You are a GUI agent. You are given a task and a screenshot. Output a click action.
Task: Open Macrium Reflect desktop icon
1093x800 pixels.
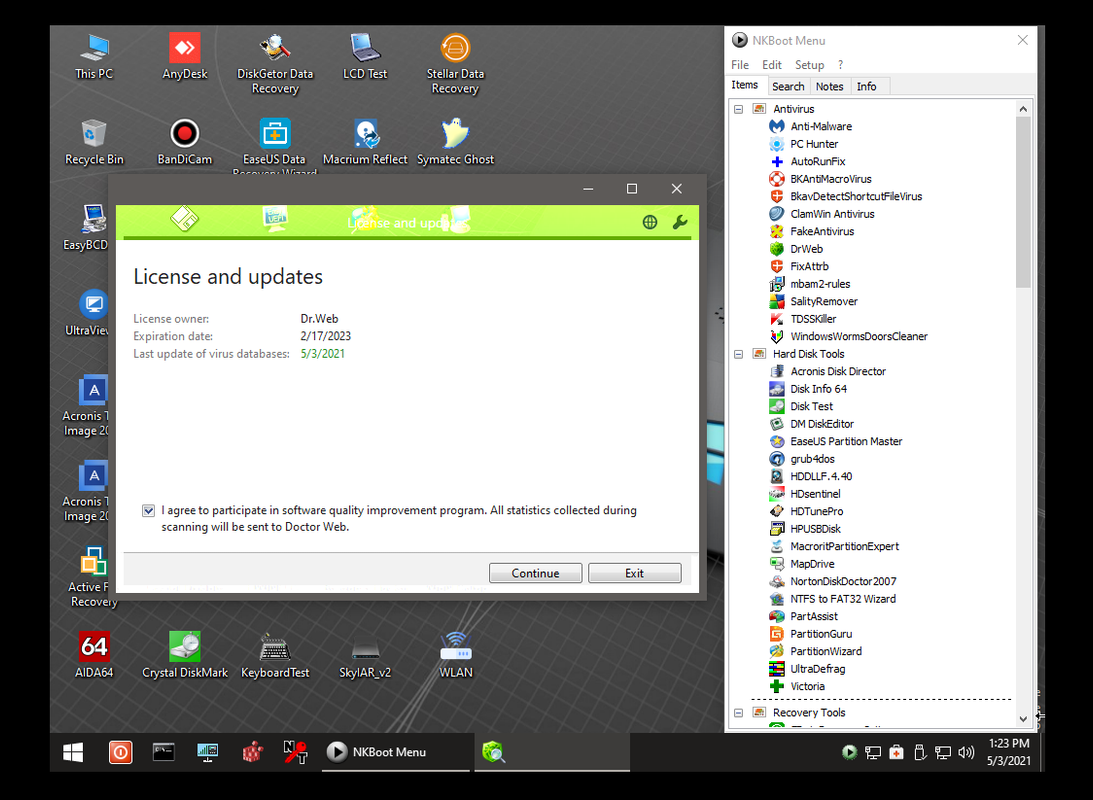365,142
